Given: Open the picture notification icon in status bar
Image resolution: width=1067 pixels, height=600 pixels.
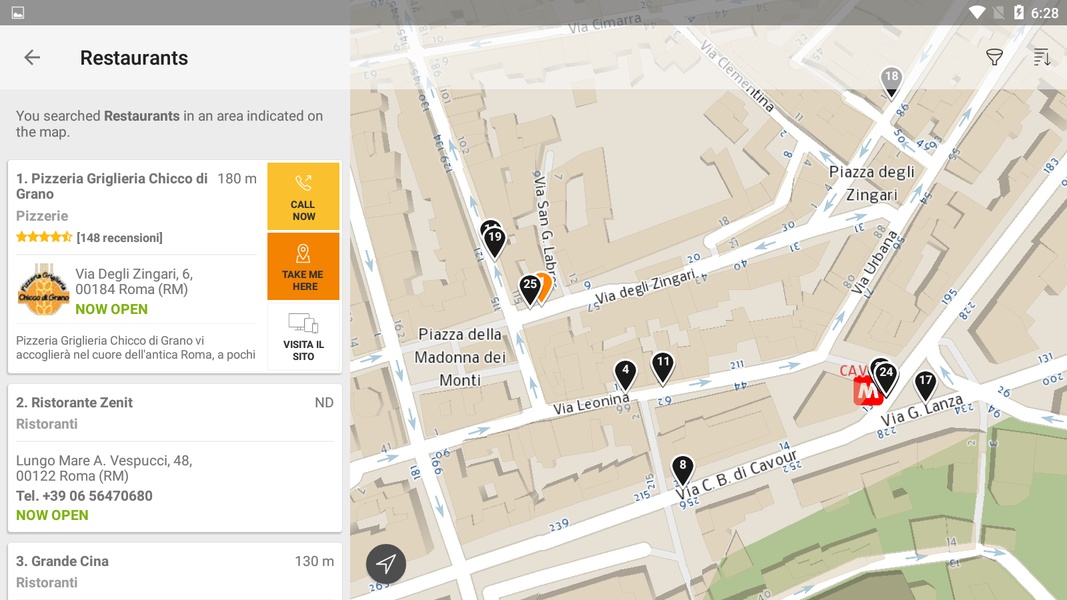Looking at the screenshot, I should point(18,13).
